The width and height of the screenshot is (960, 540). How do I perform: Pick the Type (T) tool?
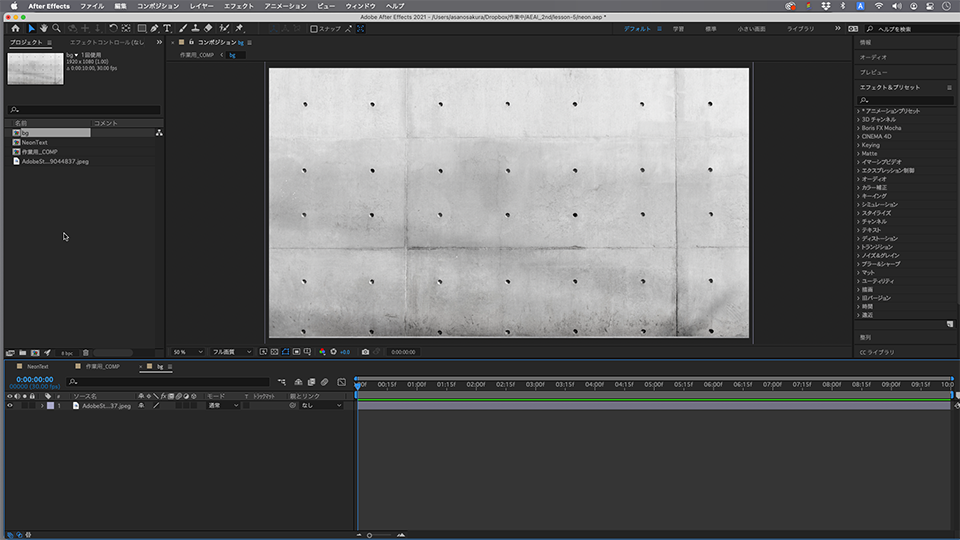click(167, 28)
